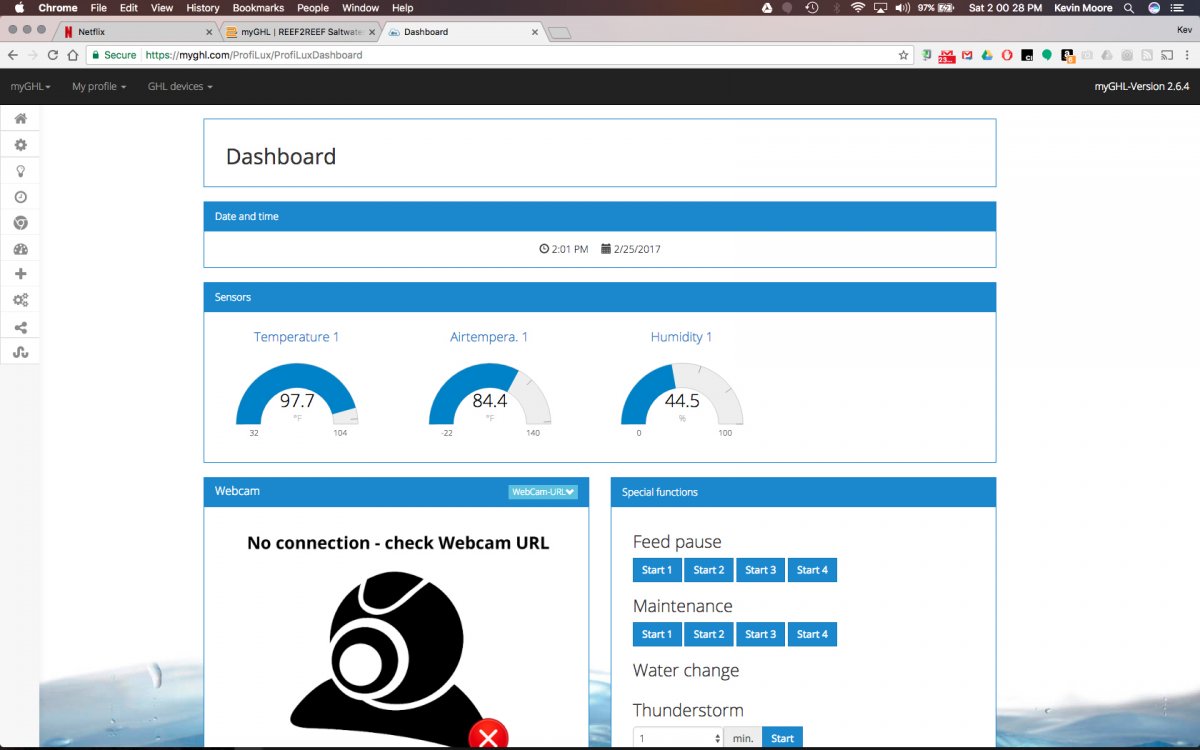Open the home icon in the sidebar
Screen dimensions: 1200x750
(x=20, y=119)
